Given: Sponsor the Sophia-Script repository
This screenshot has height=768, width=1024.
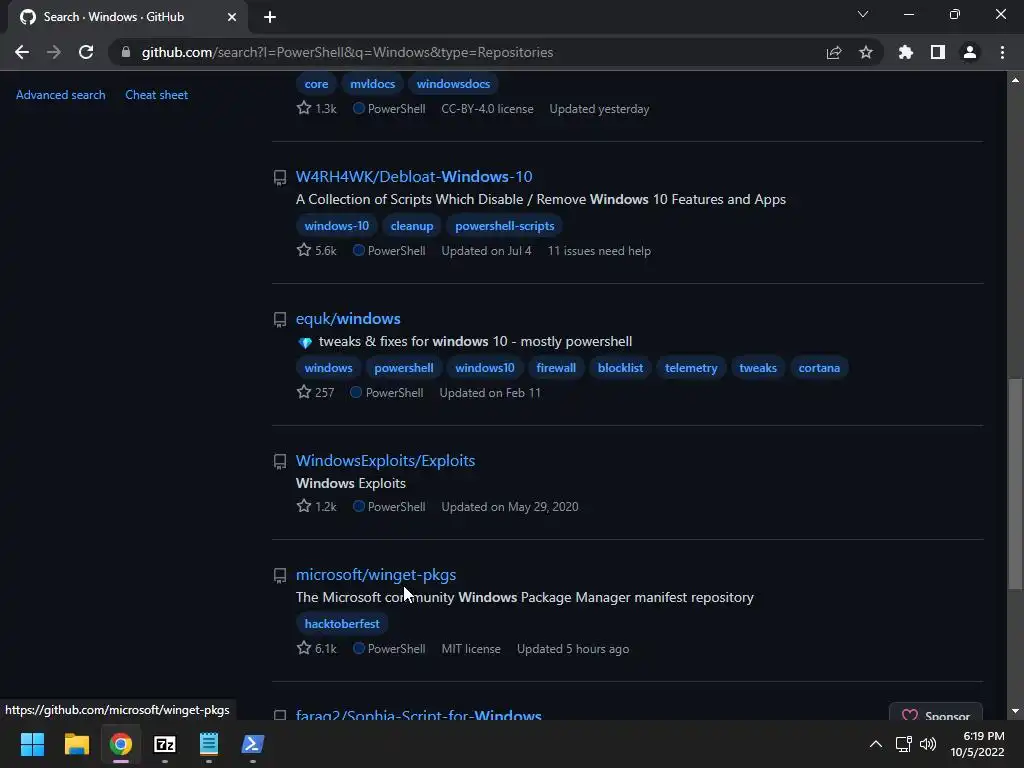Looking at the screenshot, I should coord(936,713).
